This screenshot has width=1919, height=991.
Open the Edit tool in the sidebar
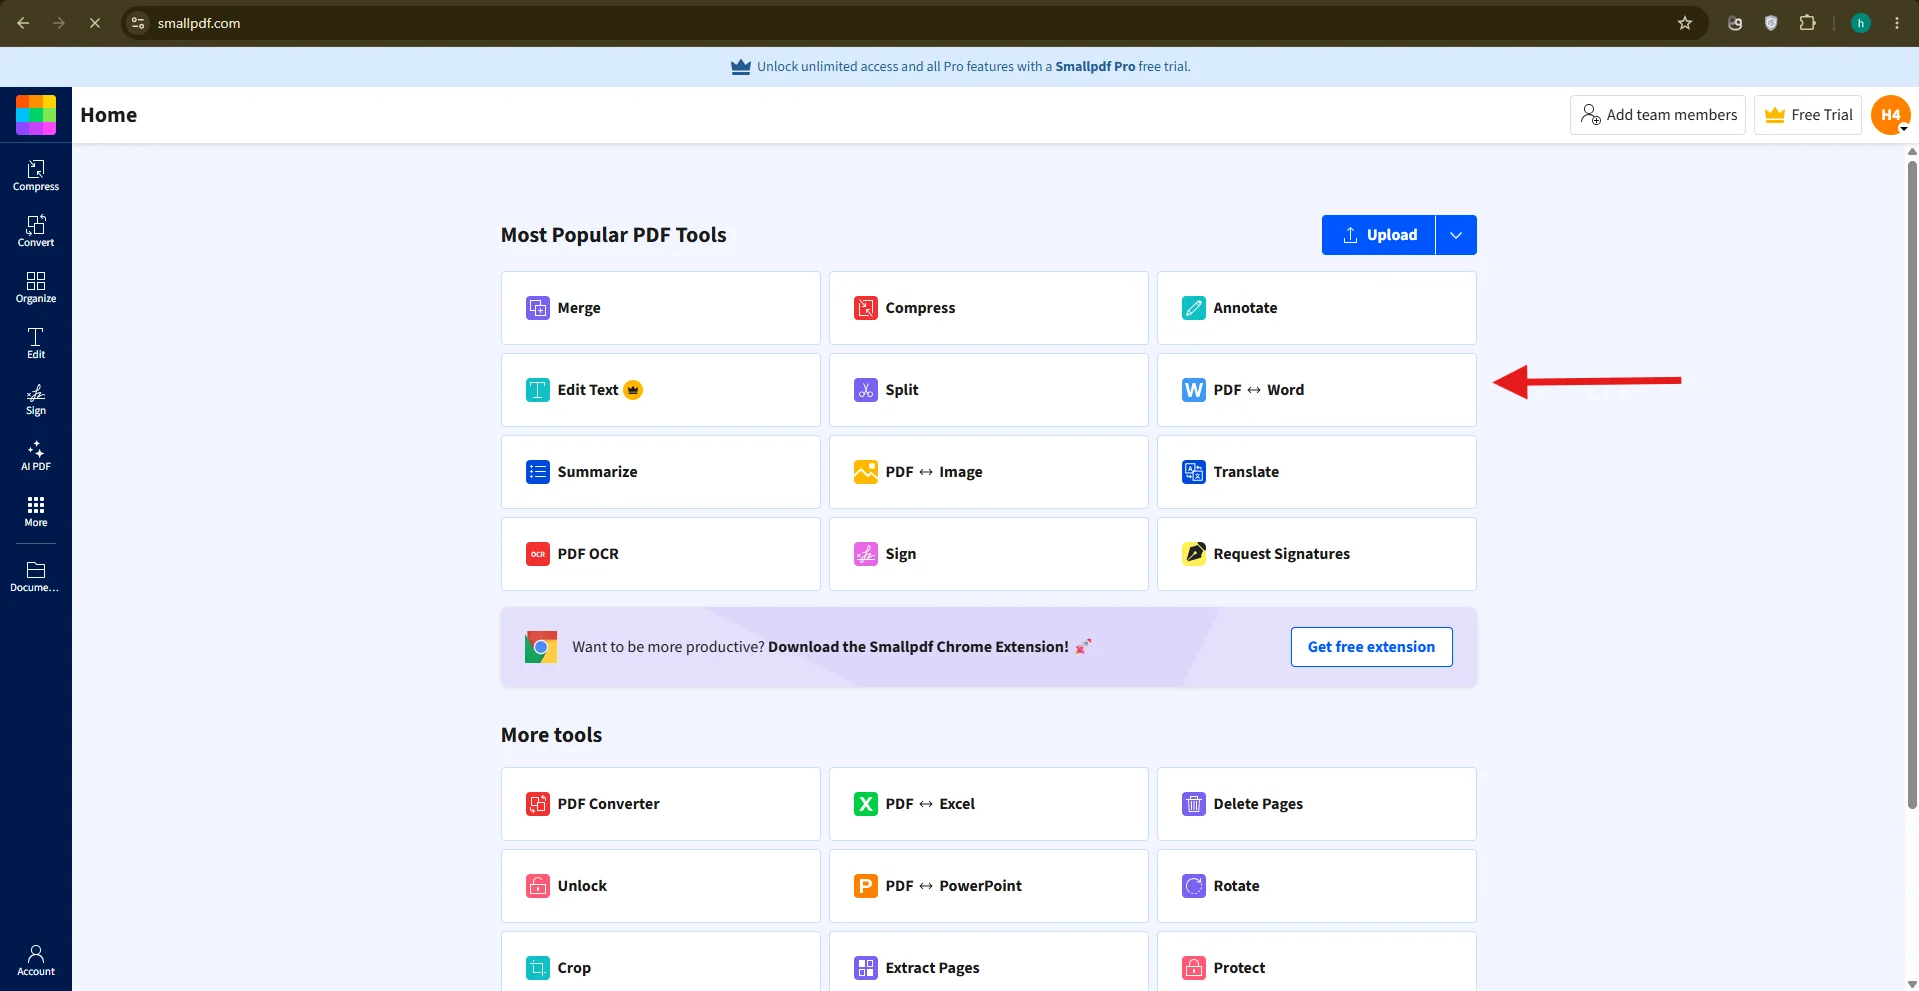[36, 343]
